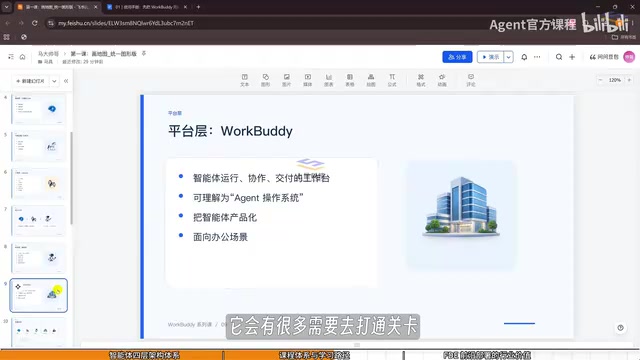Click the blue 分享 share button
The image size is (640, 360).
(457, 57)
